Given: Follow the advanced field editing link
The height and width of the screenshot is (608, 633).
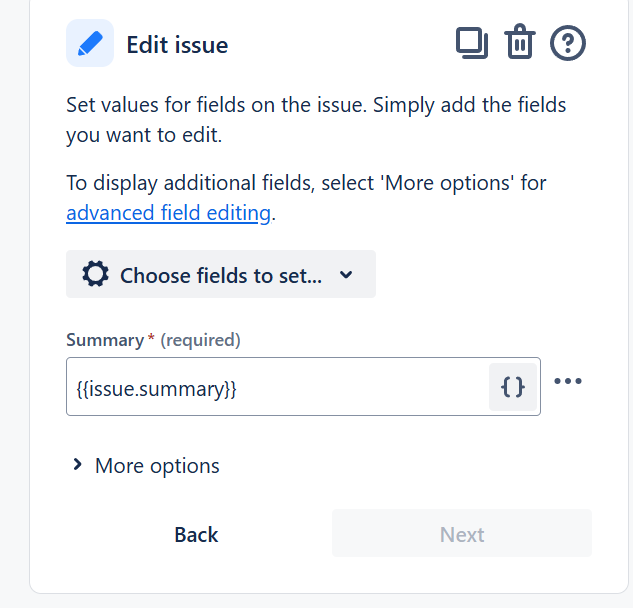Looking at the screenshot, I should tap(168, 213).
